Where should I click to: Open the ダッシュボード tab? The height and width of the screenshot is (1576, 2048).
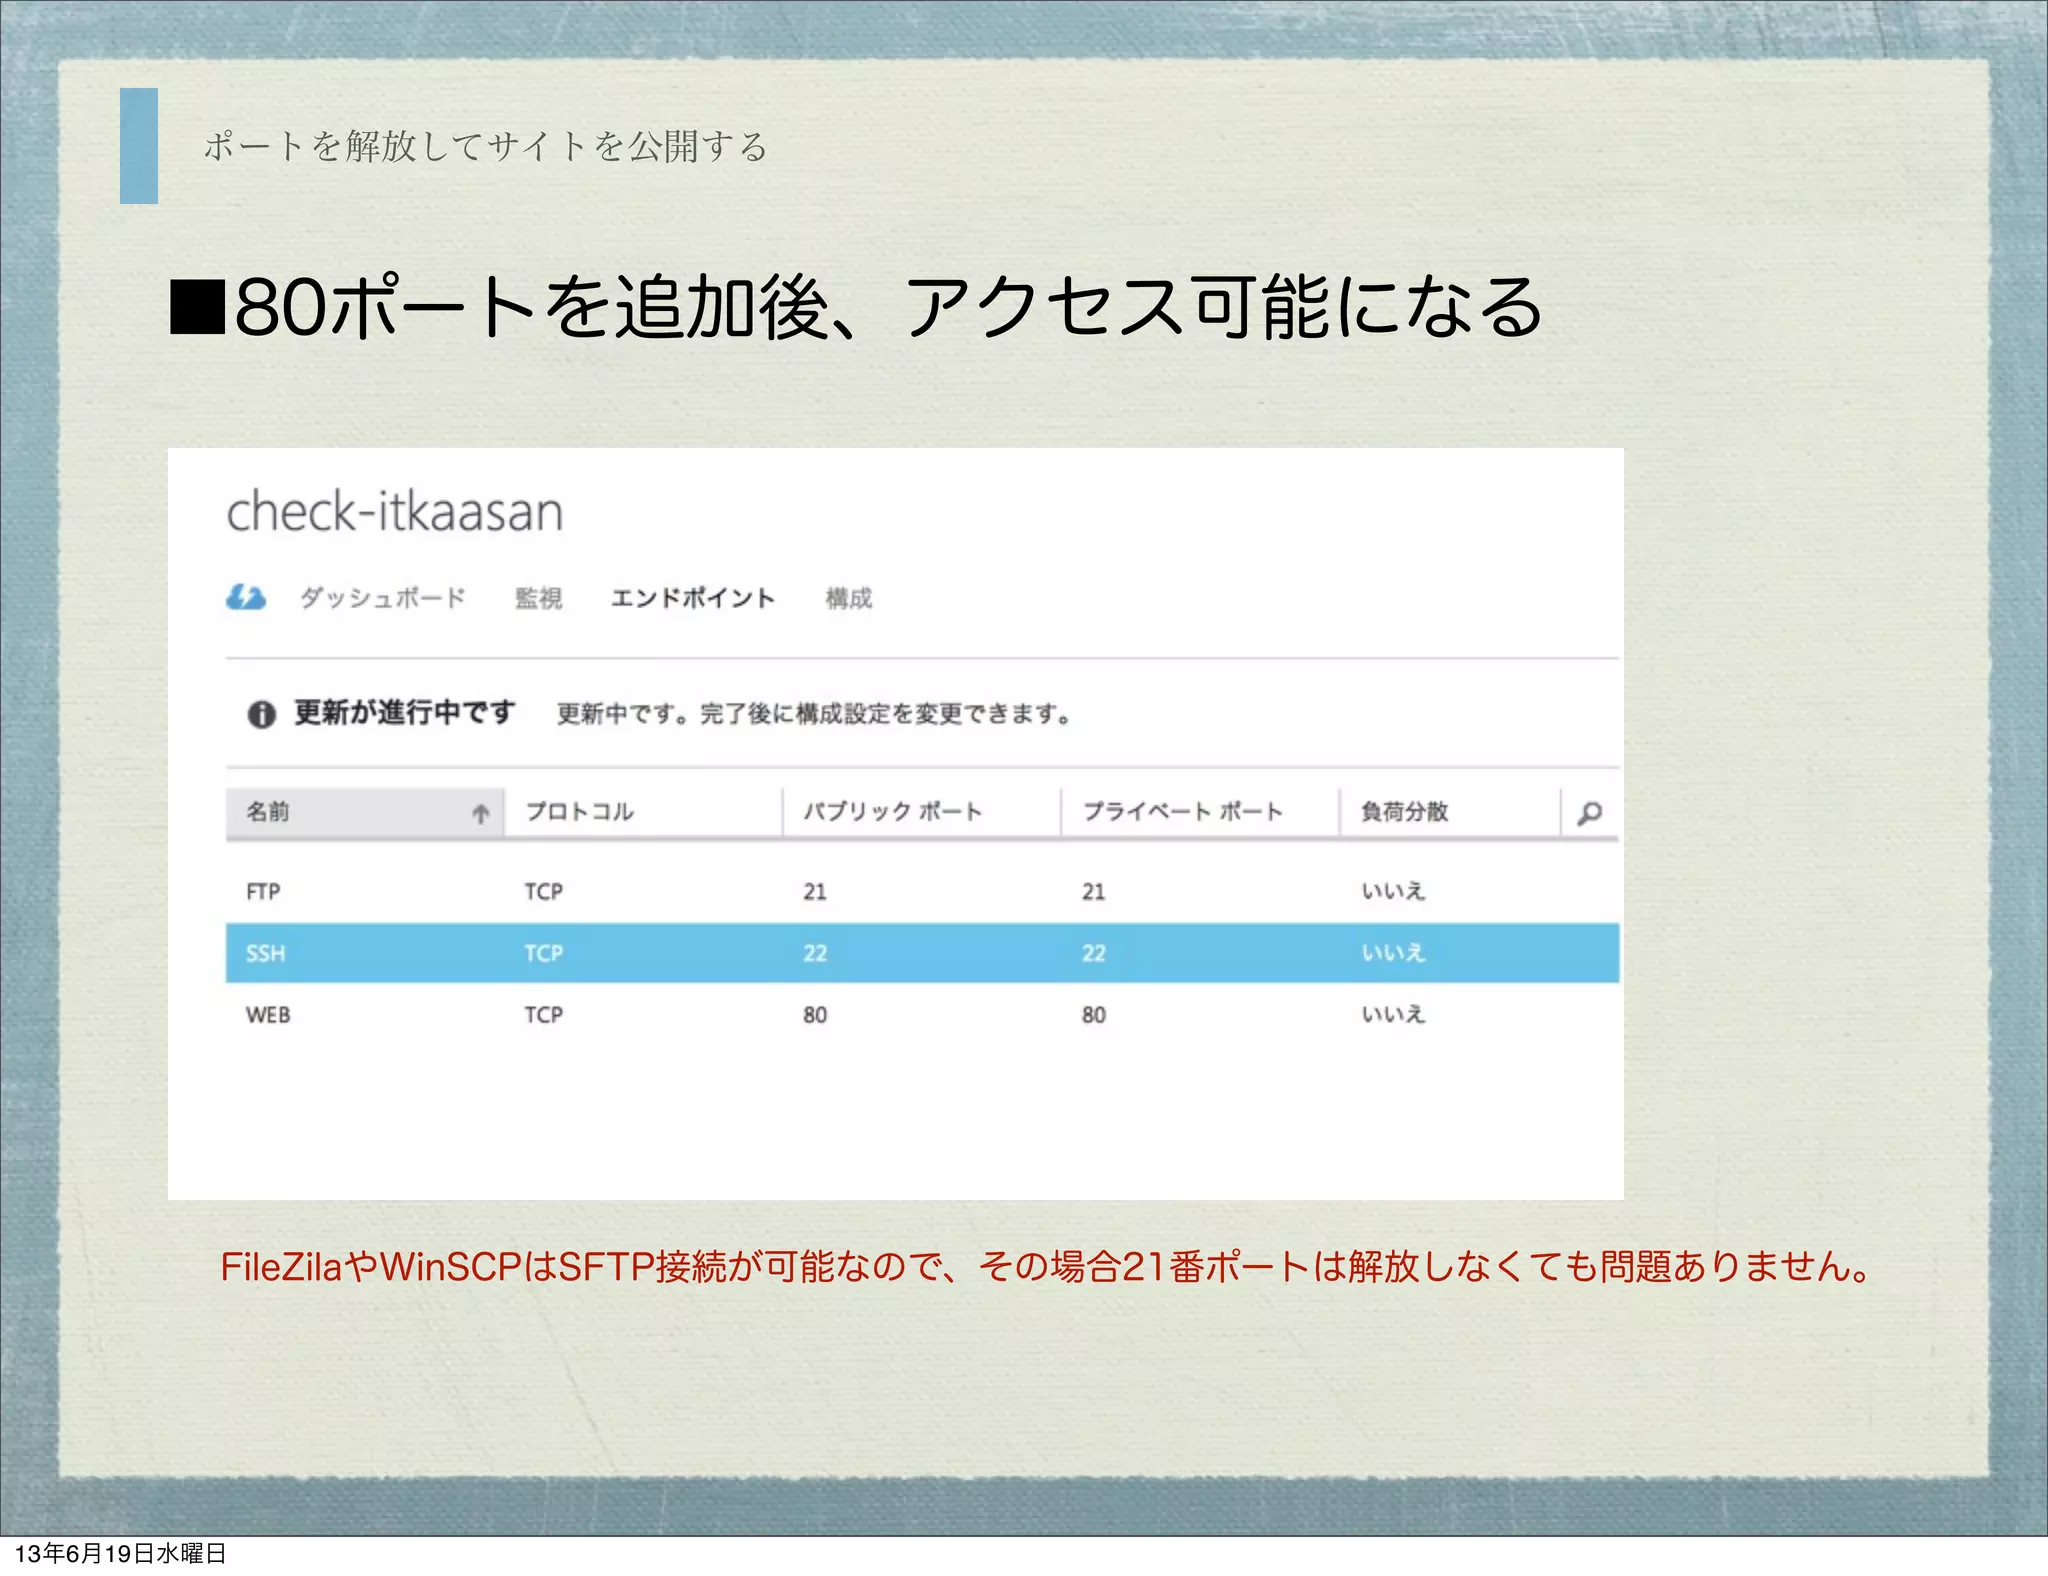(383, 598)
